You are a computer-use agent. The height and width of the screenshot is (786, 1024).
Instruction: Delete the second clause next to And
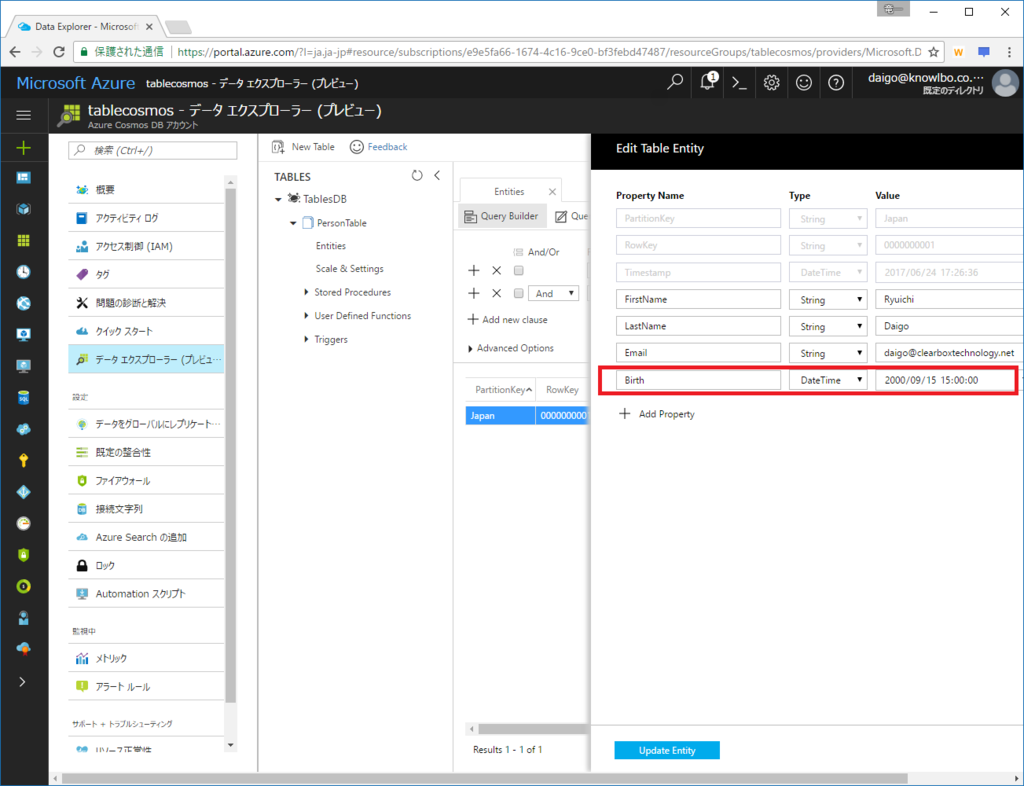click(x=496, y=293)
